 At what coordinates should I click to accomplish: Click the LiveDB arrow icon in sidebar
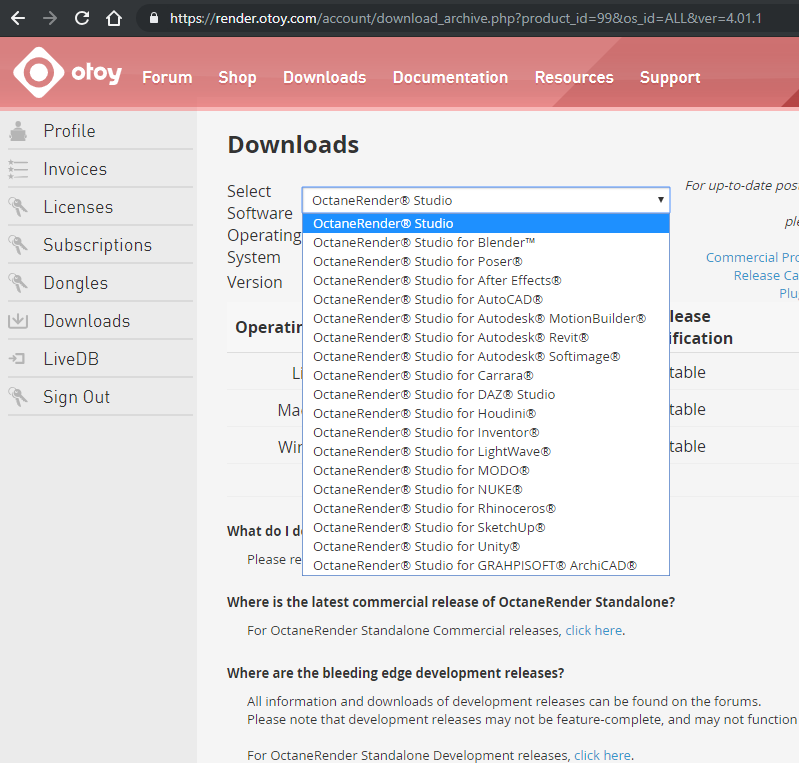[17, 359]
